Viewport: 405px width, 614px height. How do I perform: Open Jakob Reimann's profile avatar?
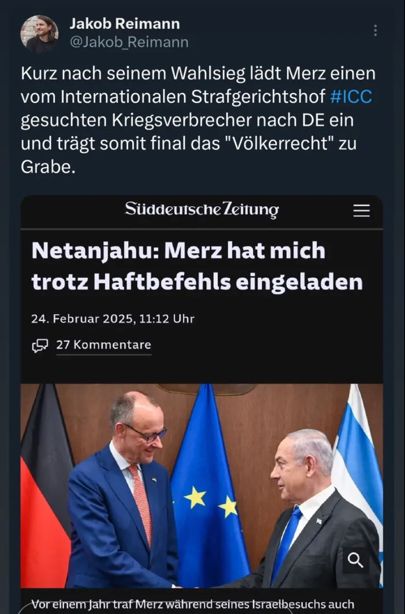point(39,34)
